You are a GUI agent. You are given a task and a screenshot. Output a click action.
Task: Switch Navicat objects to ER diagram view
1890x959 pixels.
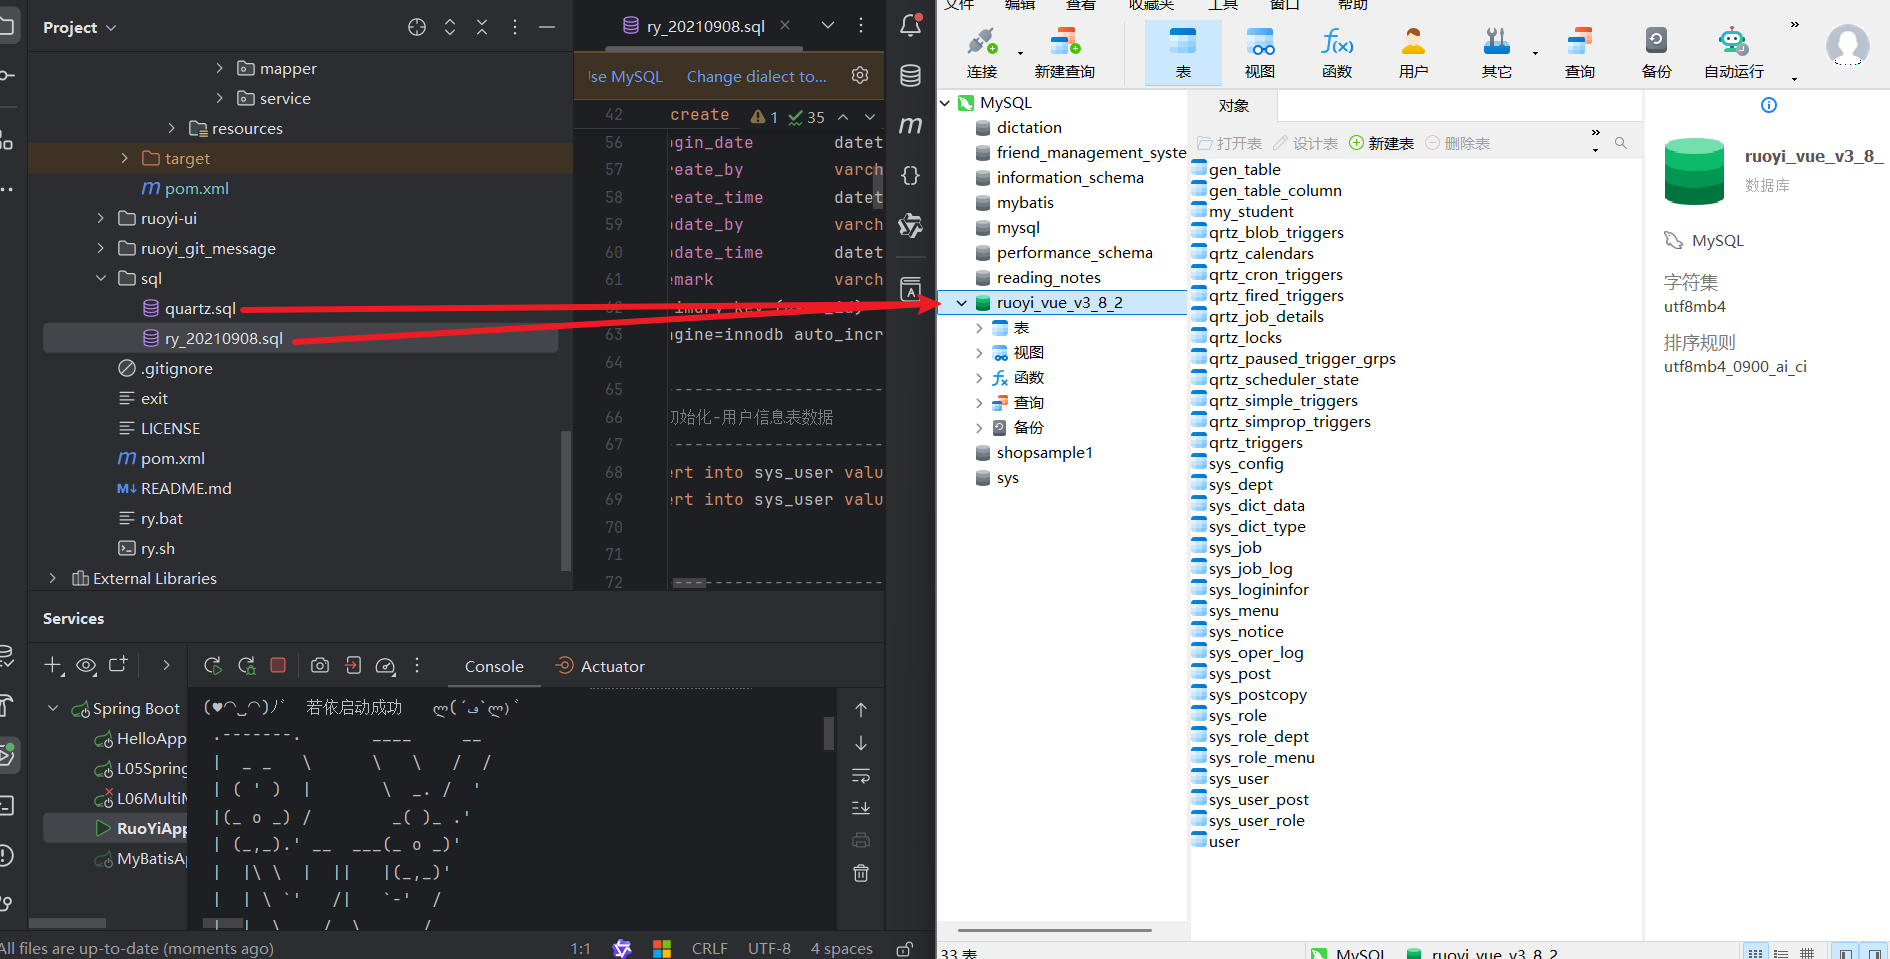[1807, 952]
